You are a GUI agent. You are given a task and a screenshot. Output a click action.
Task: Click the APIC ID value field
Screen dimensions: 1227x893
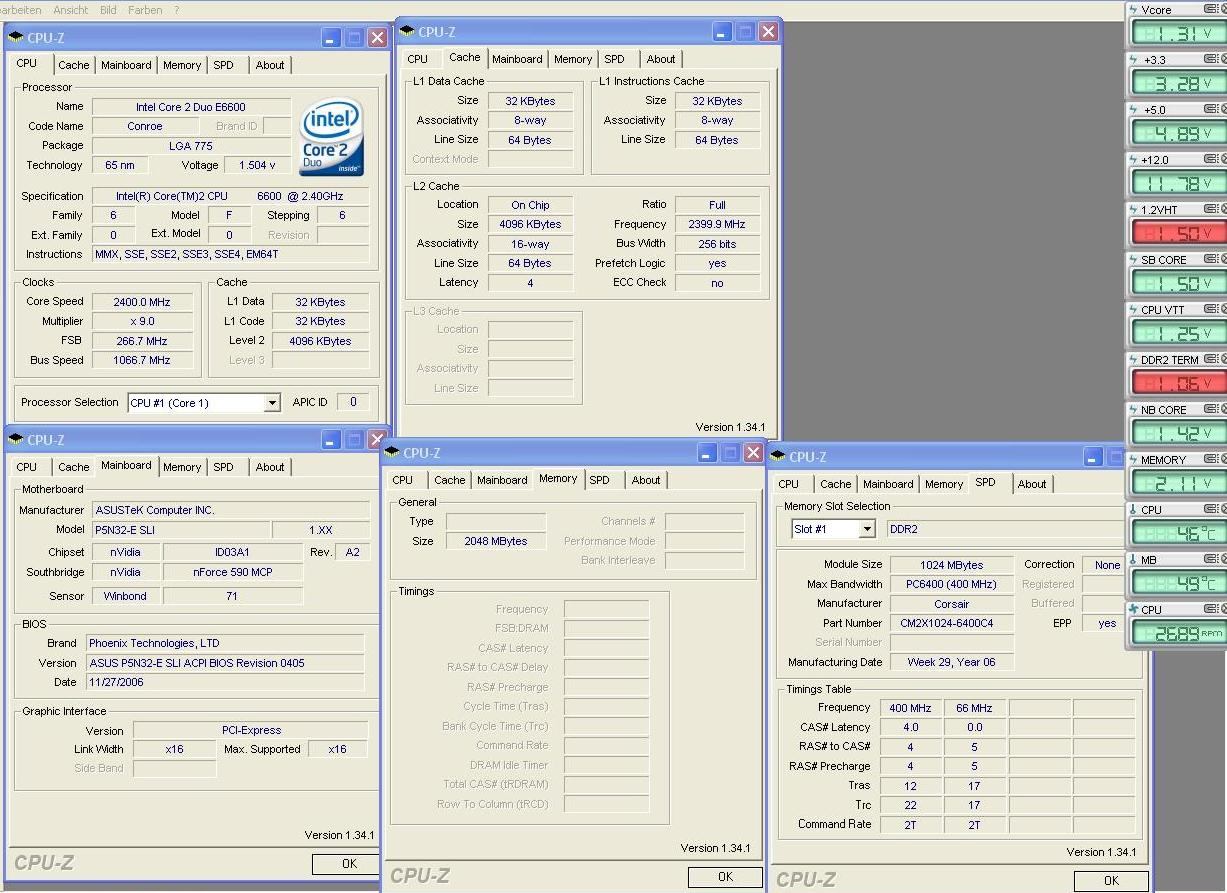tap(353, 402)
